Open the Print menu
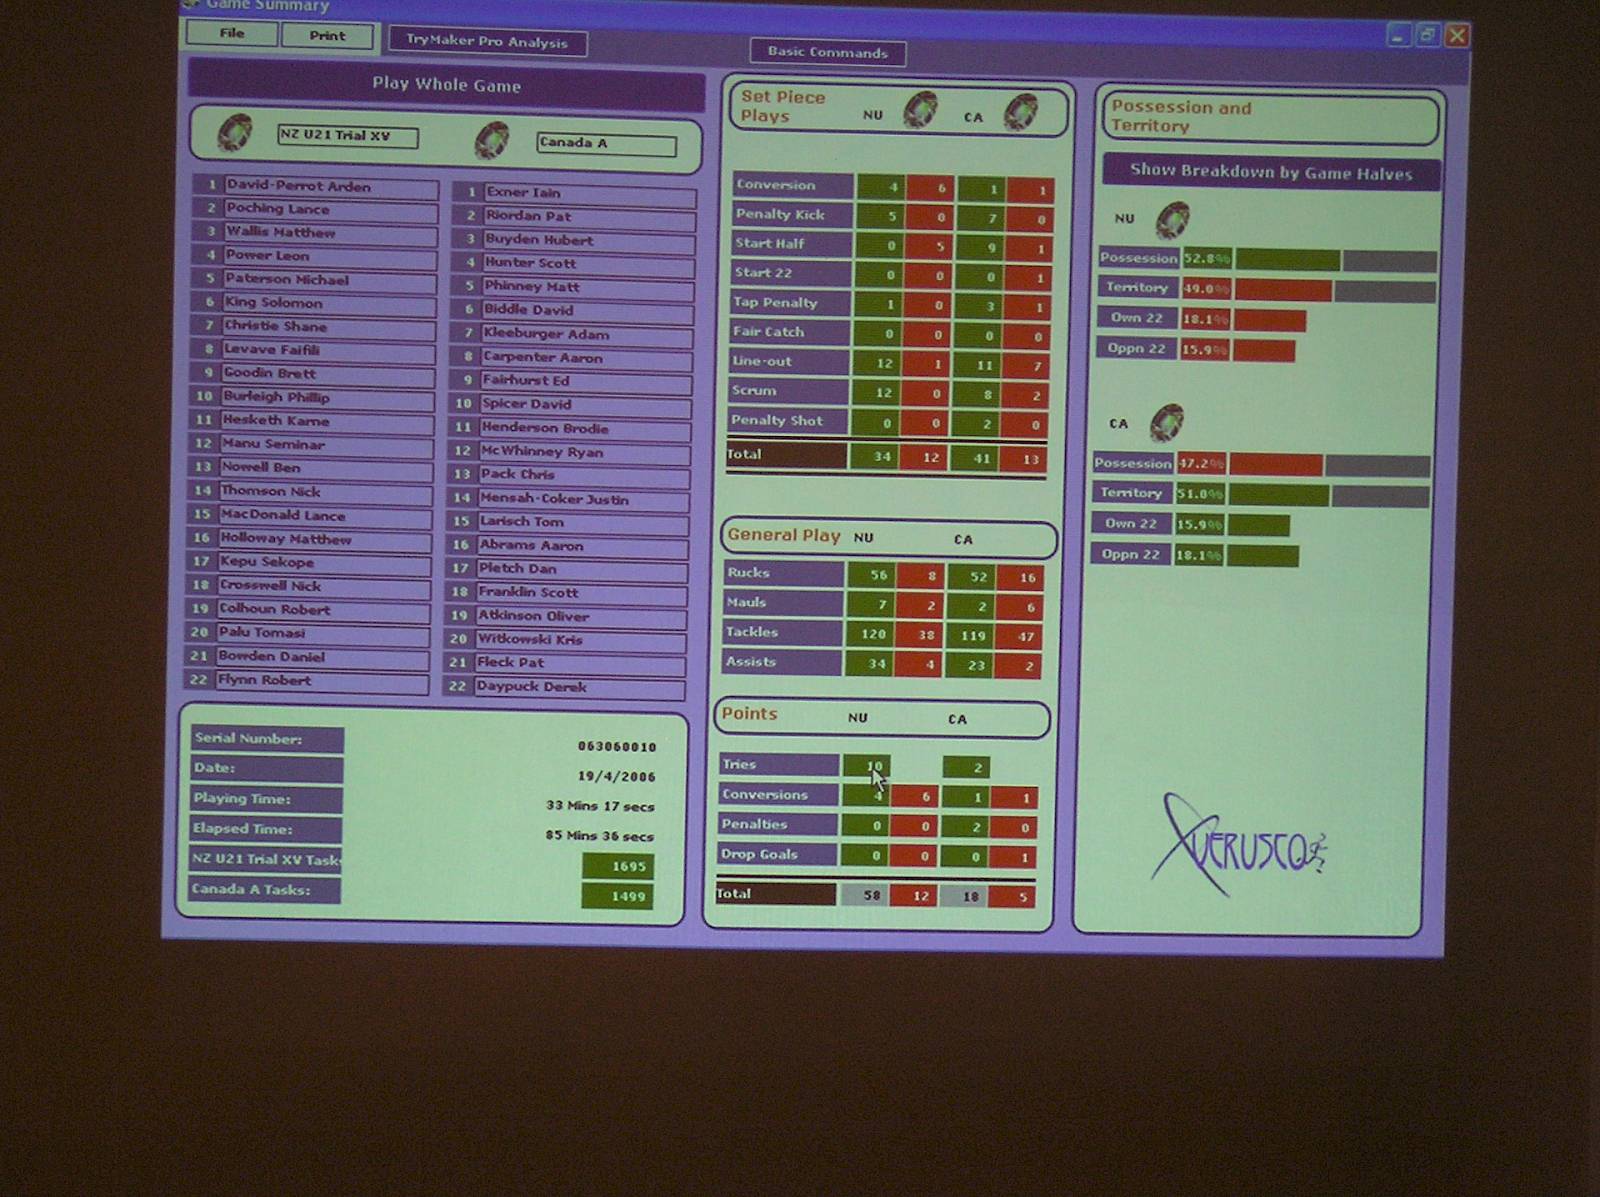Screen dimensions: 1600x1197 pyautogui.click(x=327, y=36)
